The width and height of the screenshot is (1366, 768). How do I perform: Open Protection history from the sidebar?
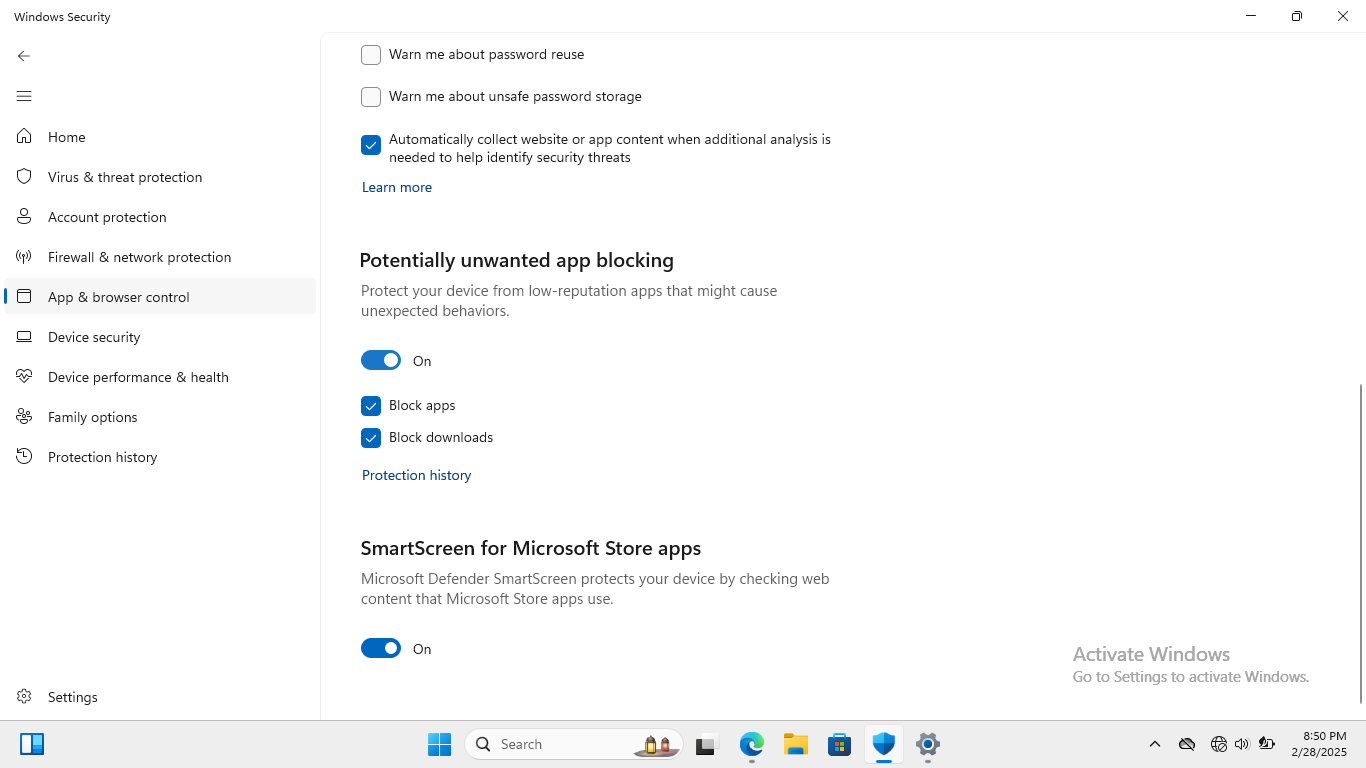pyautogui.click(x=102, y=457)
